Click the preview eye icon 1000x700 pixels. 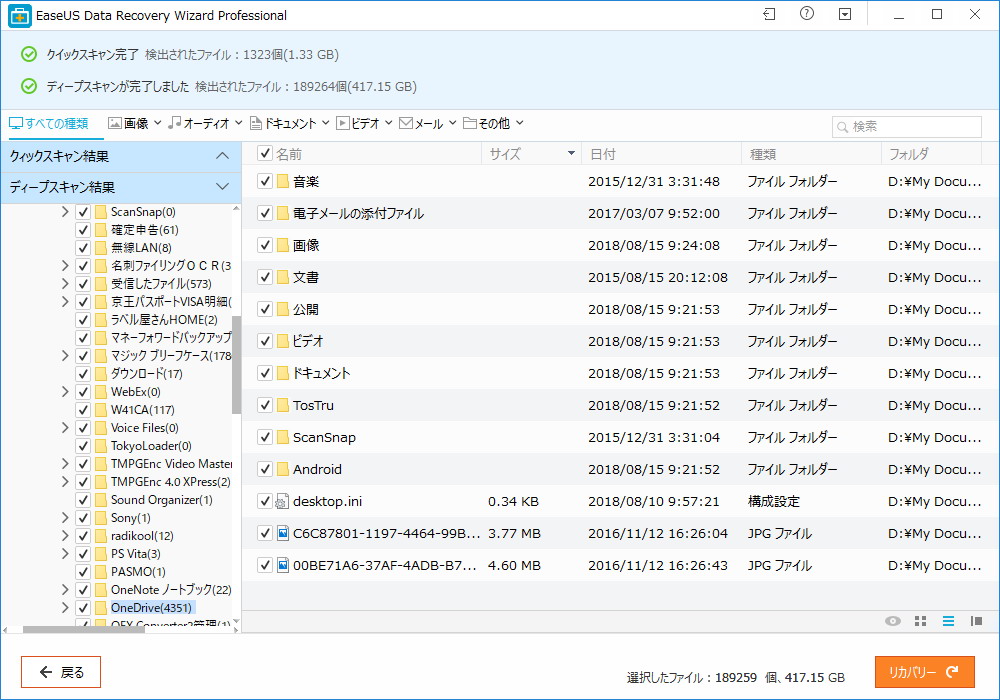(x=893, y=621)
